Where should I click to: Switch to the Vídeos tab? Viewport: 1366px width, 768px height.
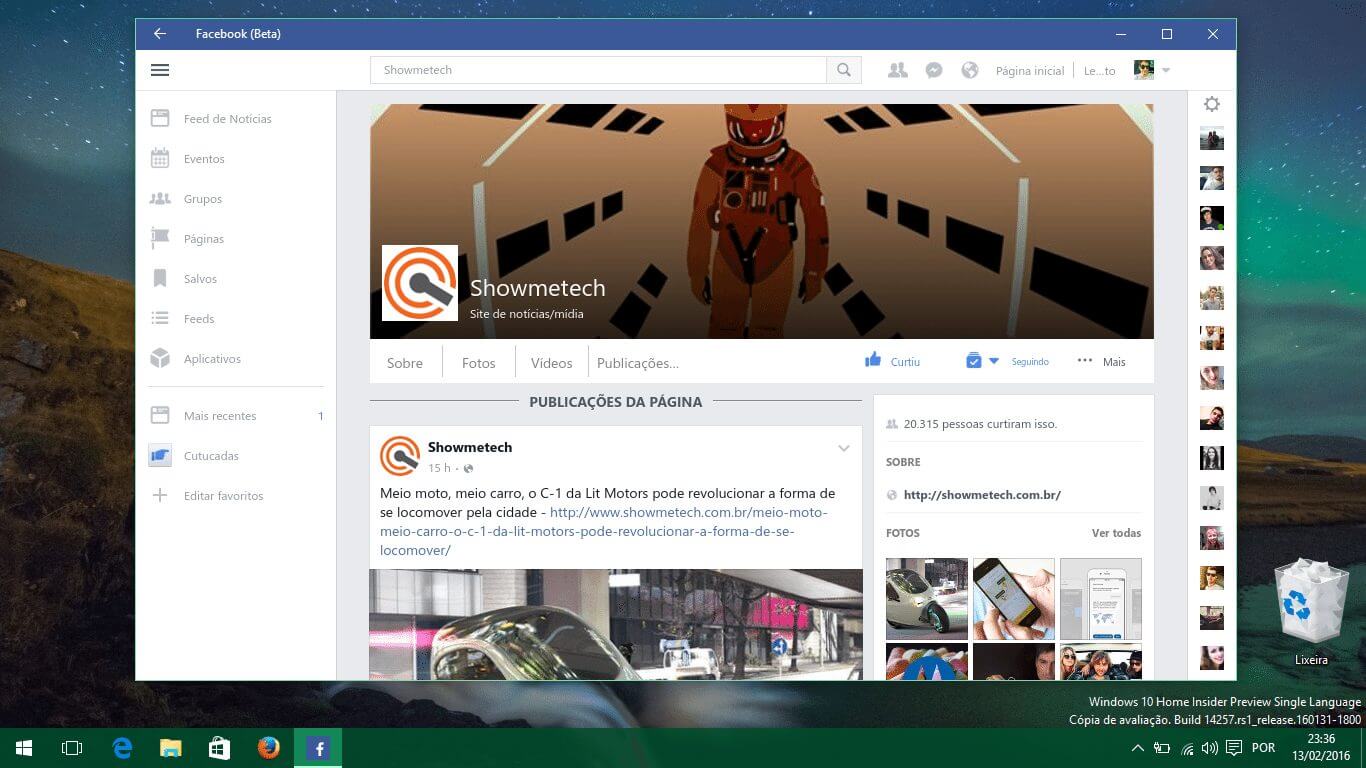coord(552,363)
